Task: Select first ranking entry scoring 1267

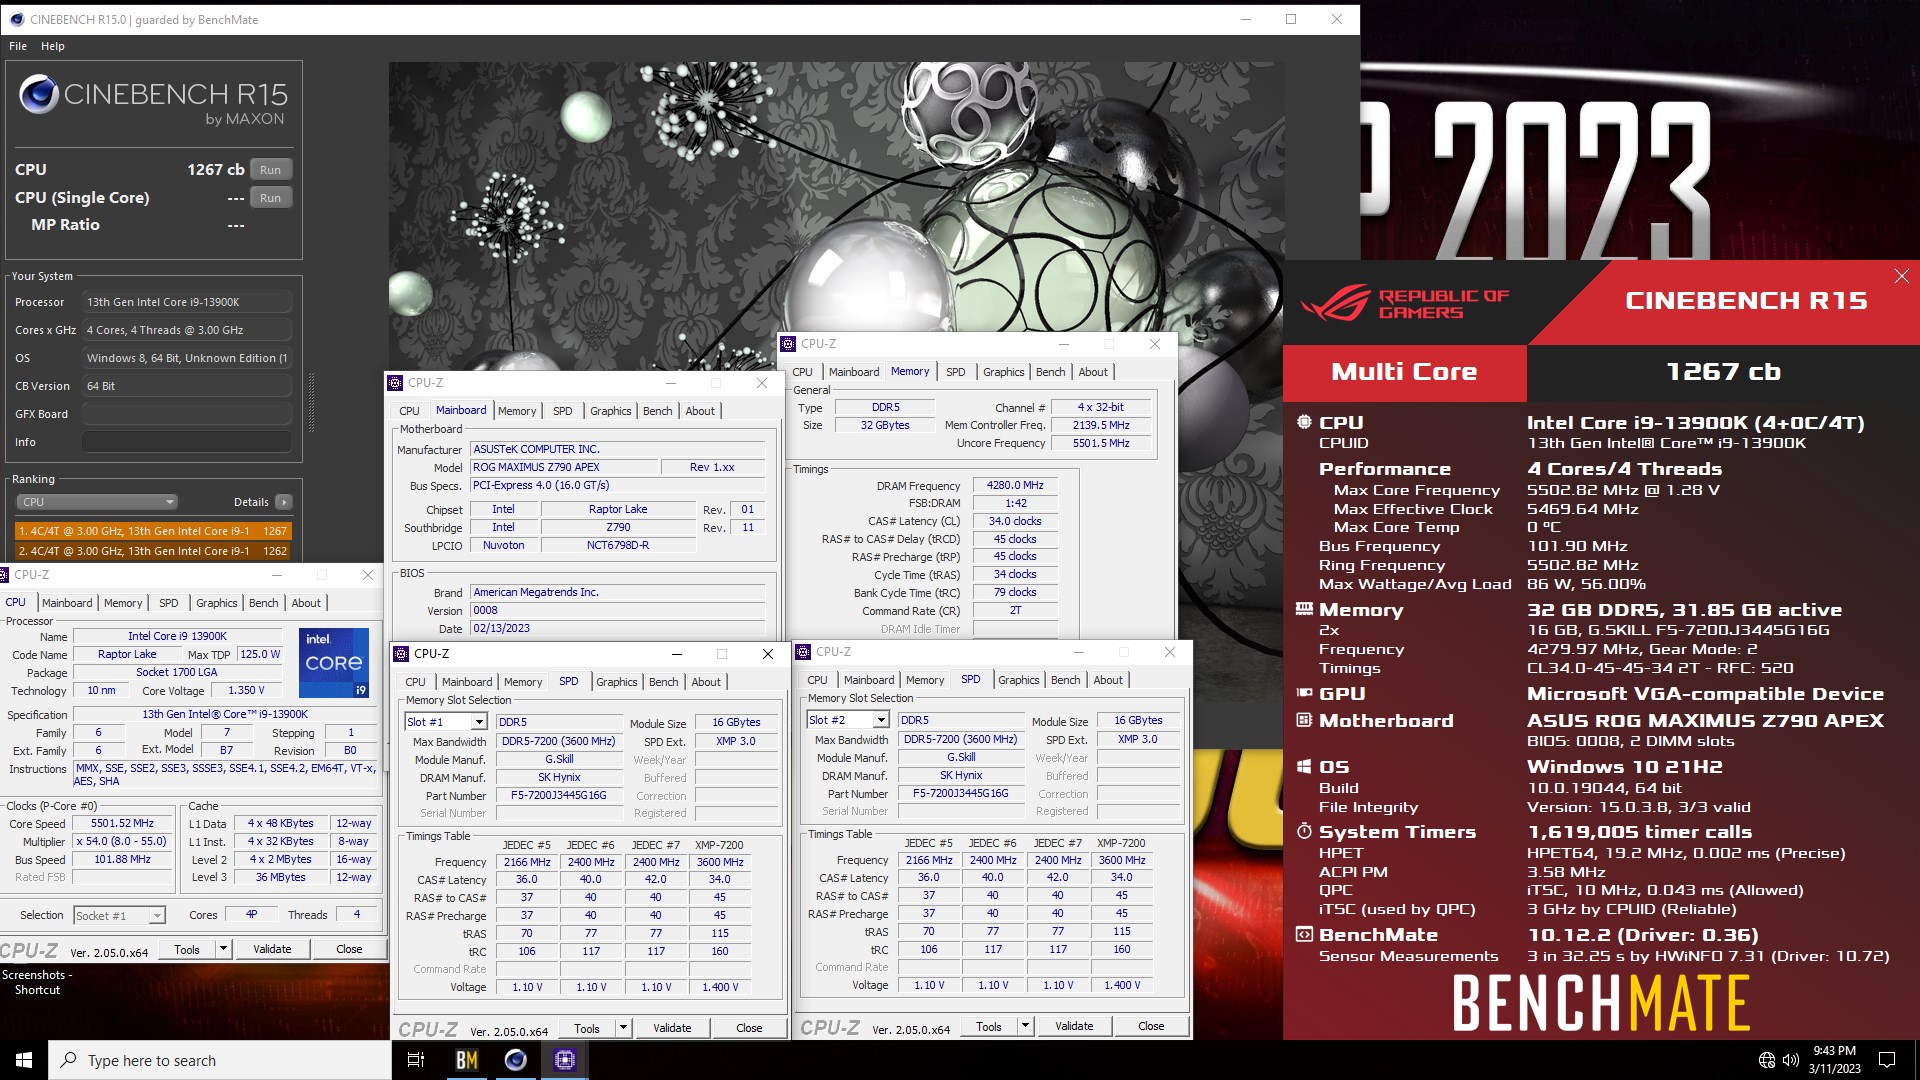Action: tap(153, 531)
